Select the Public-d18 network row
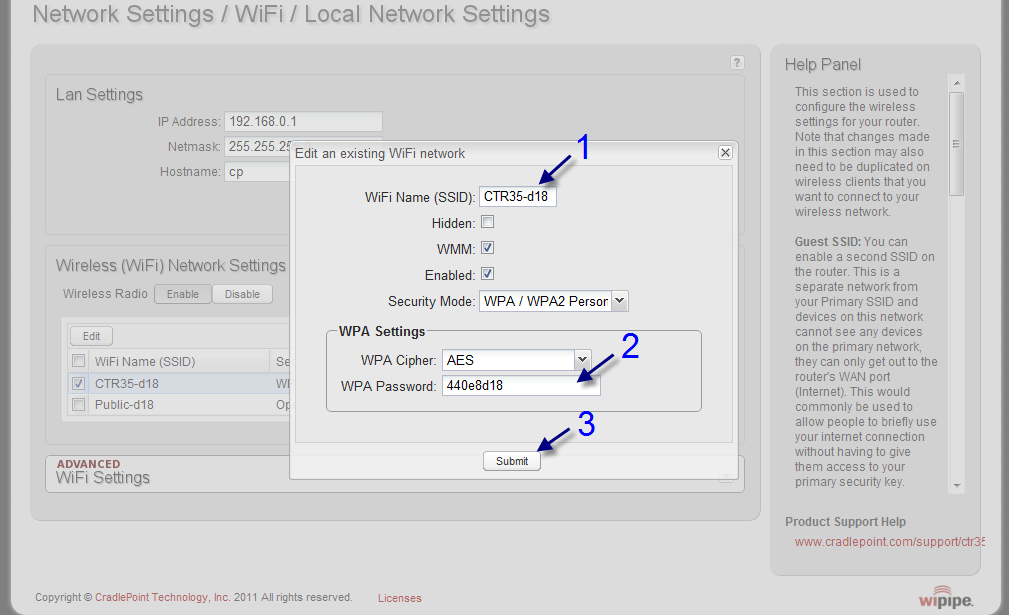Image resolution: width=1009 pixels, height=615 pixels. tap(180, 405)
